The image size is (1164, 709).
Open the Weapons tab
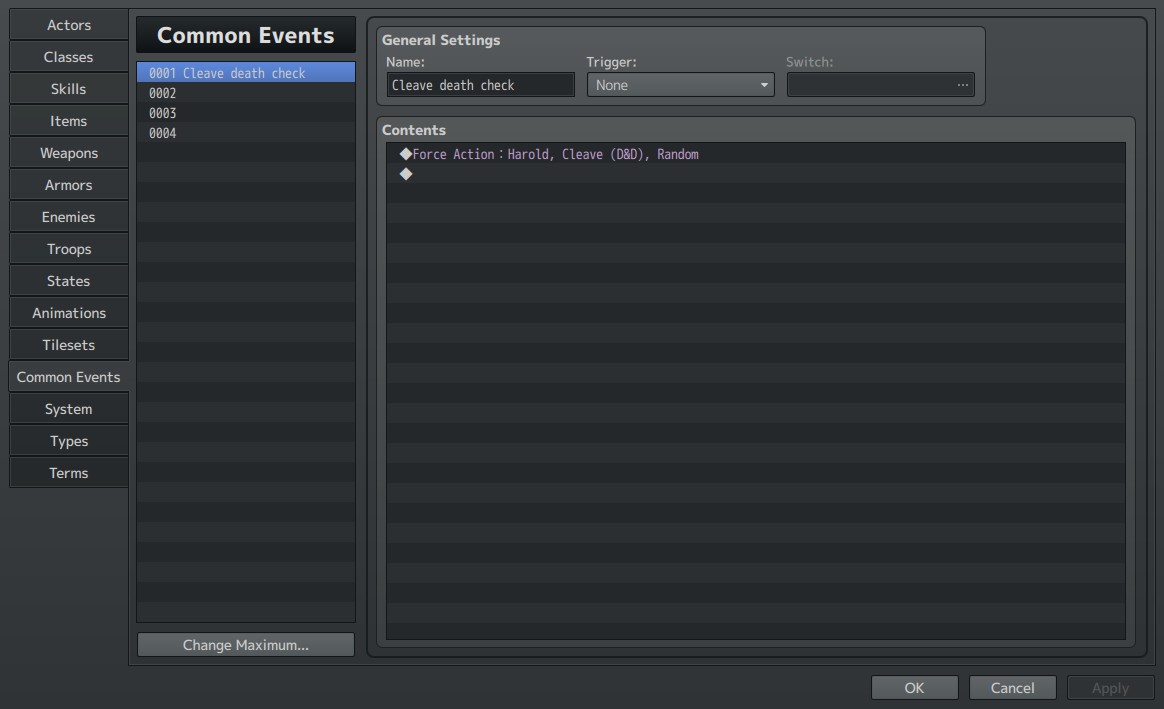pyautogui.click(x=68, y=153)
